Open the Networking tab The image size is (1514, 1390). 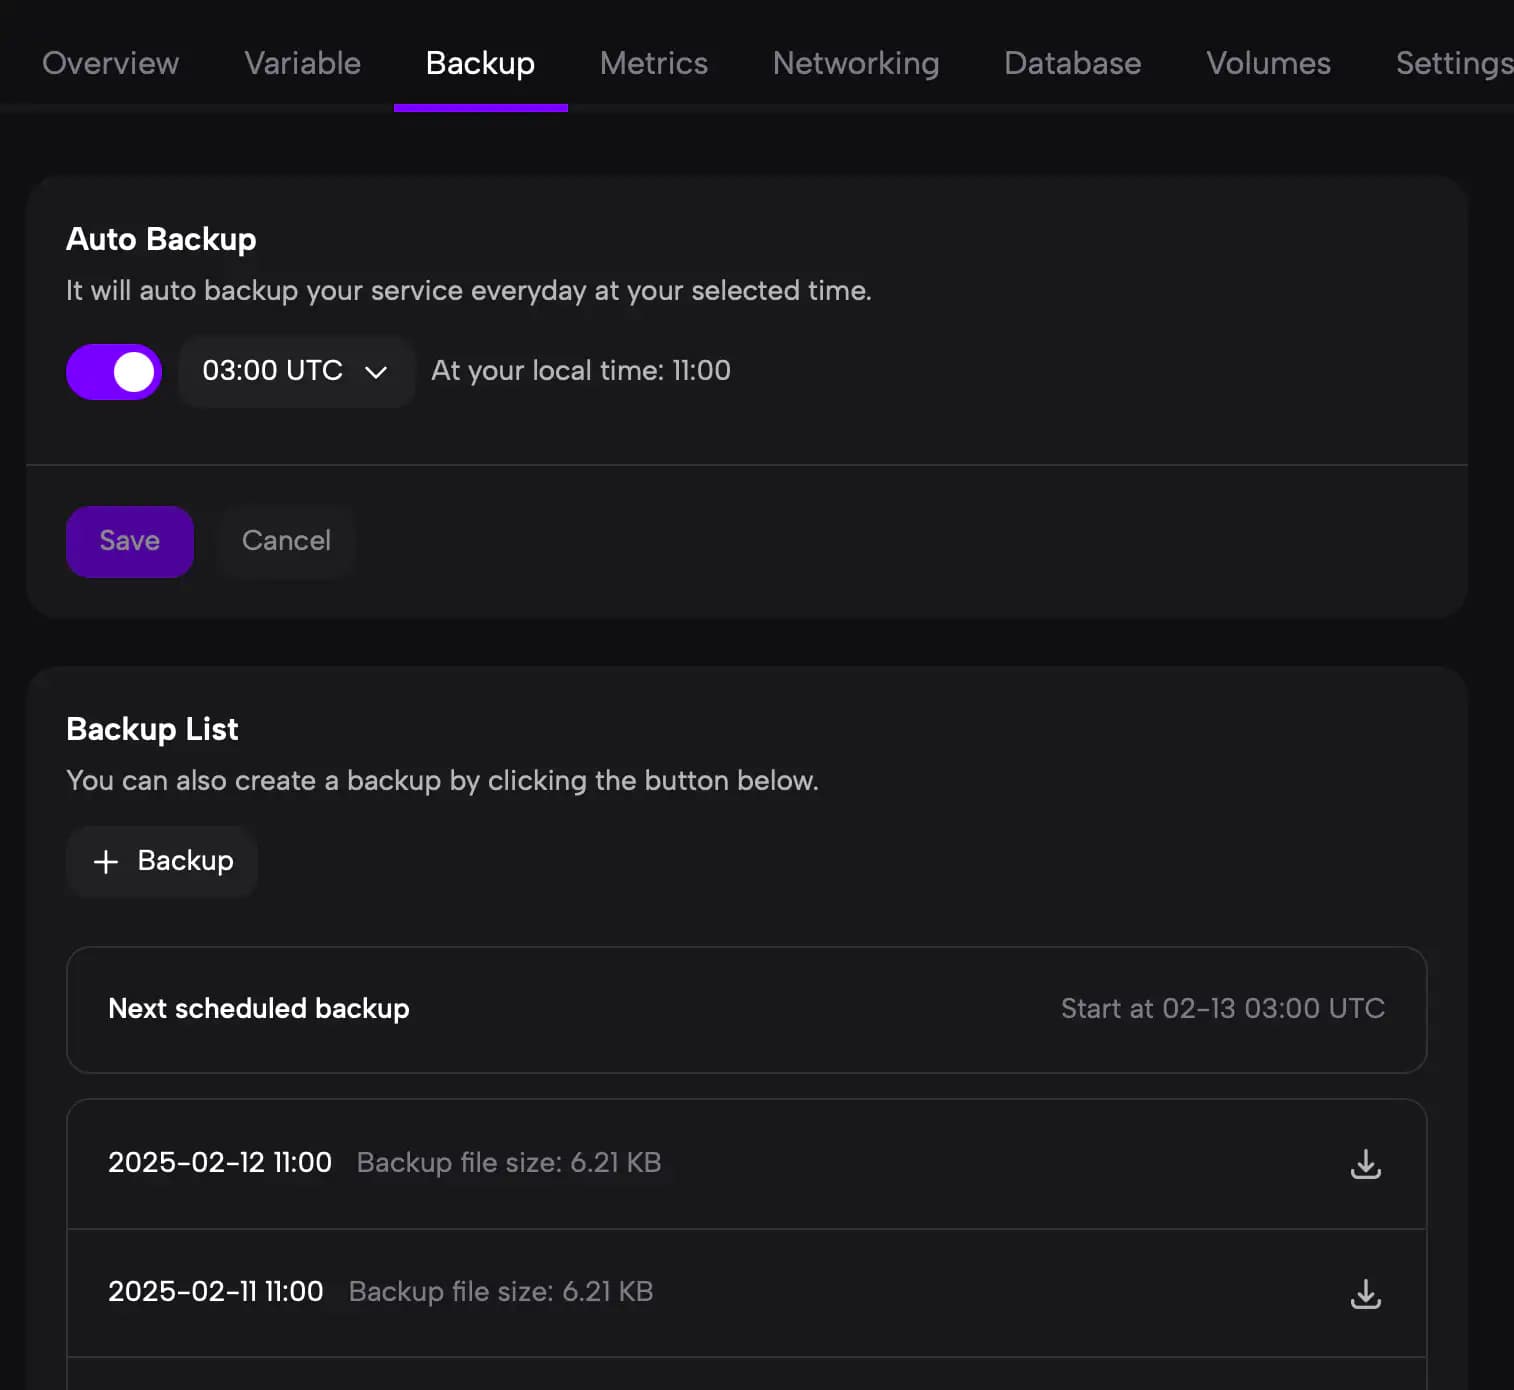pos(856,63)
